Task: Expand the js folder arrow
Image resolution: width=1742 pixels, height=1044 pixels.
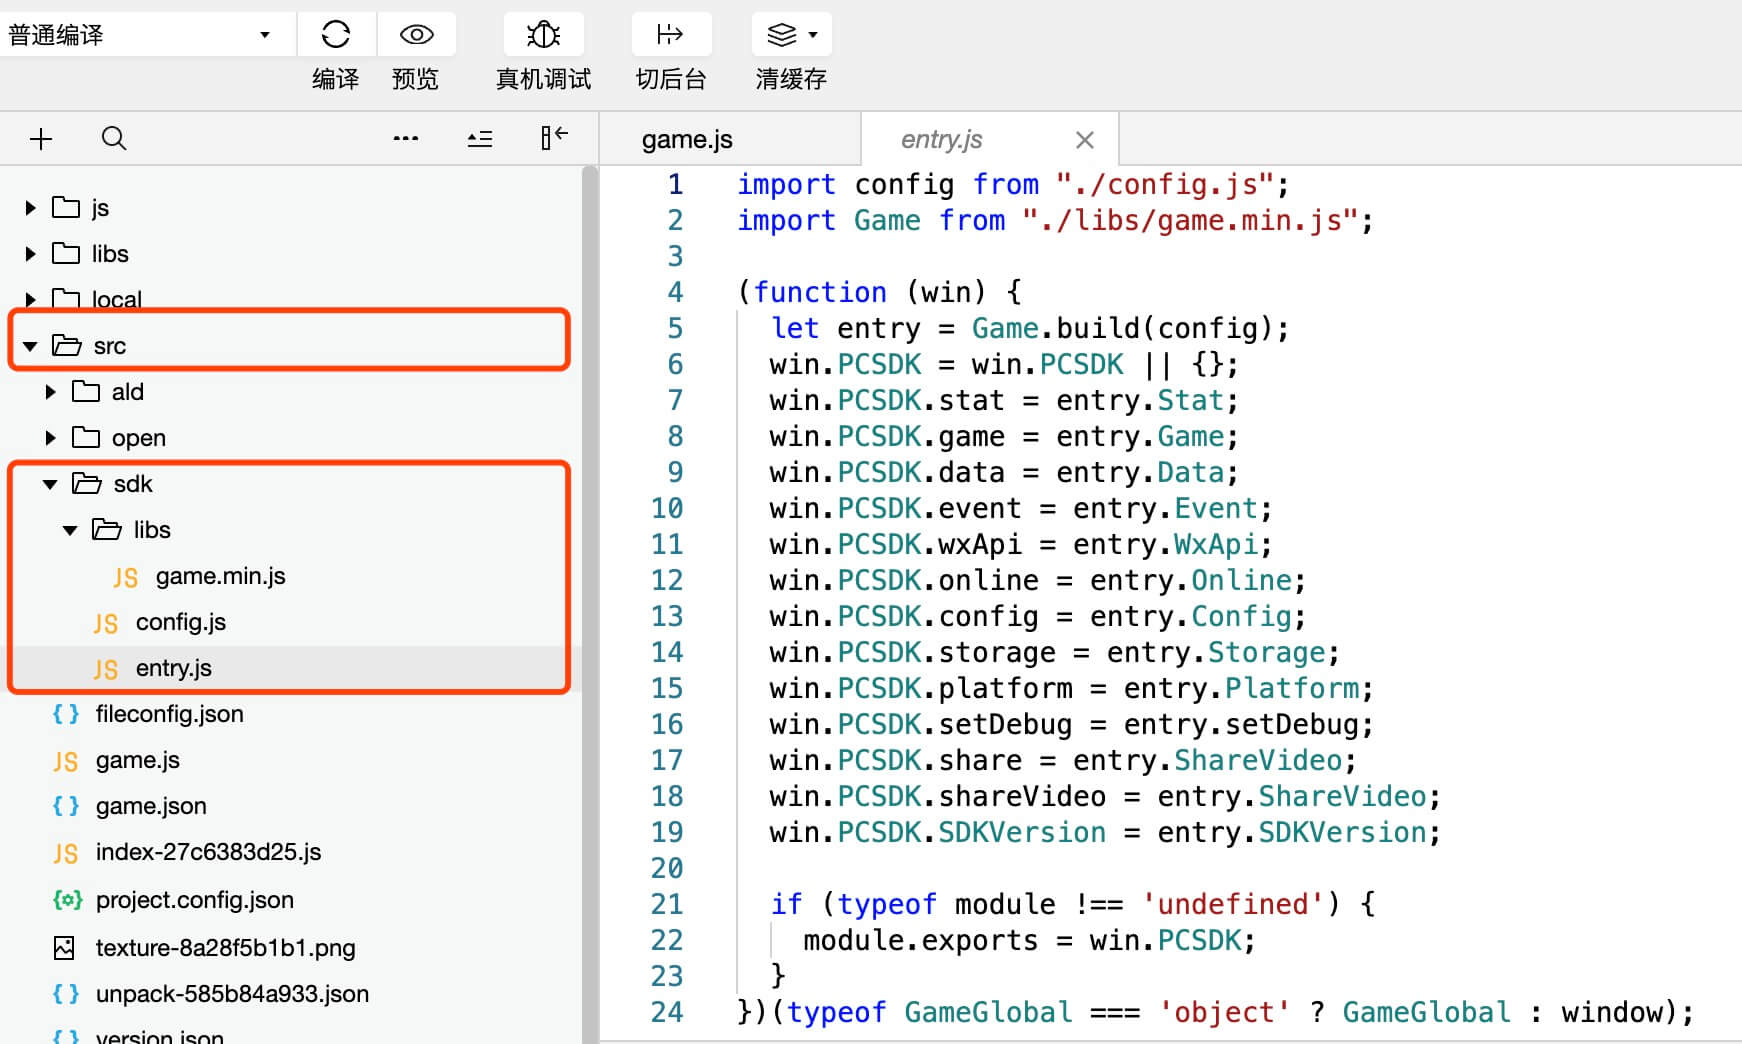Action: coord(30,208)
